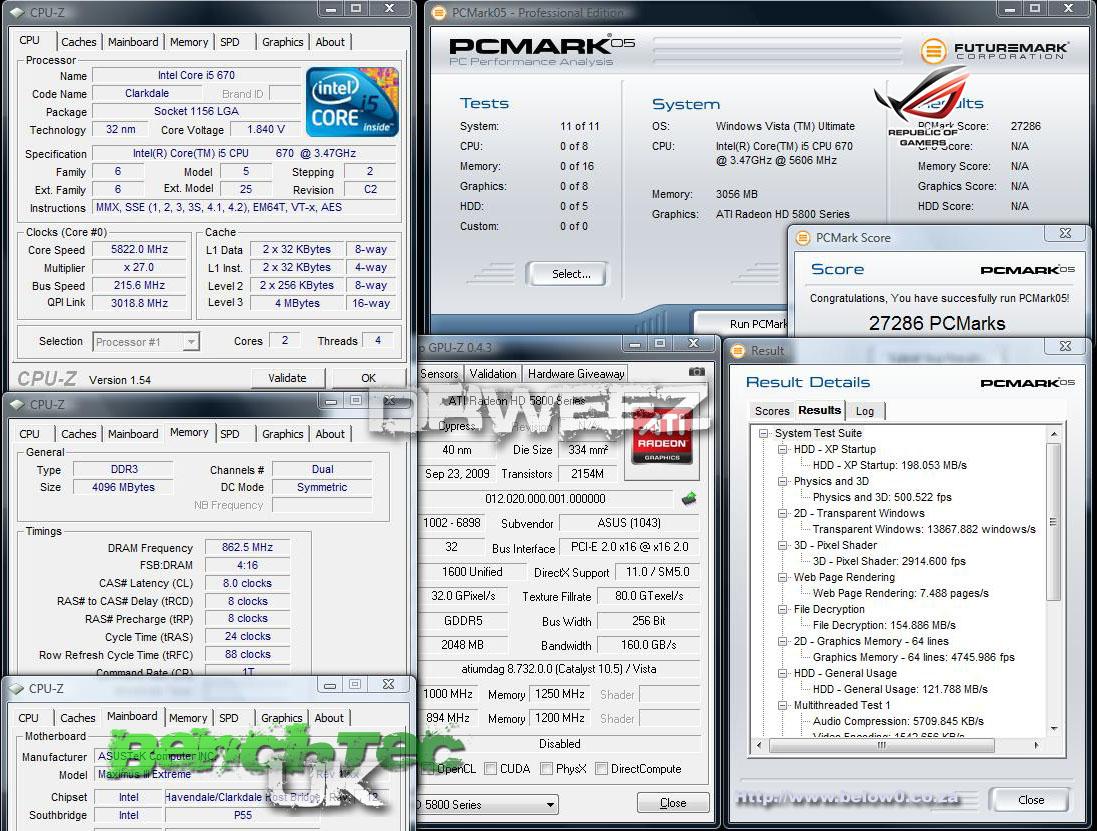Click the scroll-right arrow in Result Details

point(1036,746)
